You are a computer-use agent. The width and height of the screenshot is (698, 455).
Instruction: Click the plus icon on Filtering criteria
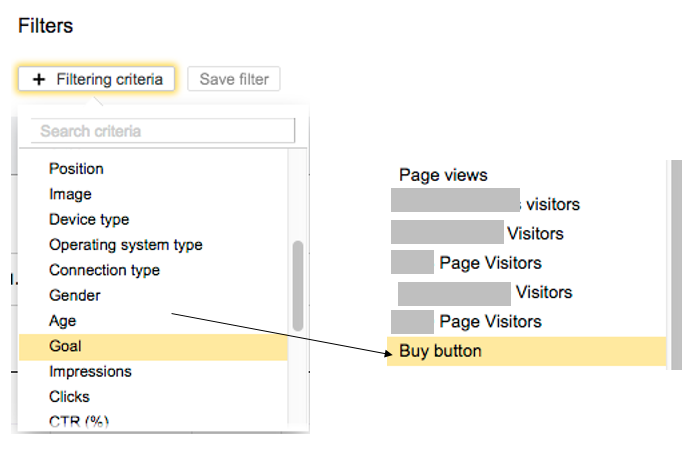(39, 79)
